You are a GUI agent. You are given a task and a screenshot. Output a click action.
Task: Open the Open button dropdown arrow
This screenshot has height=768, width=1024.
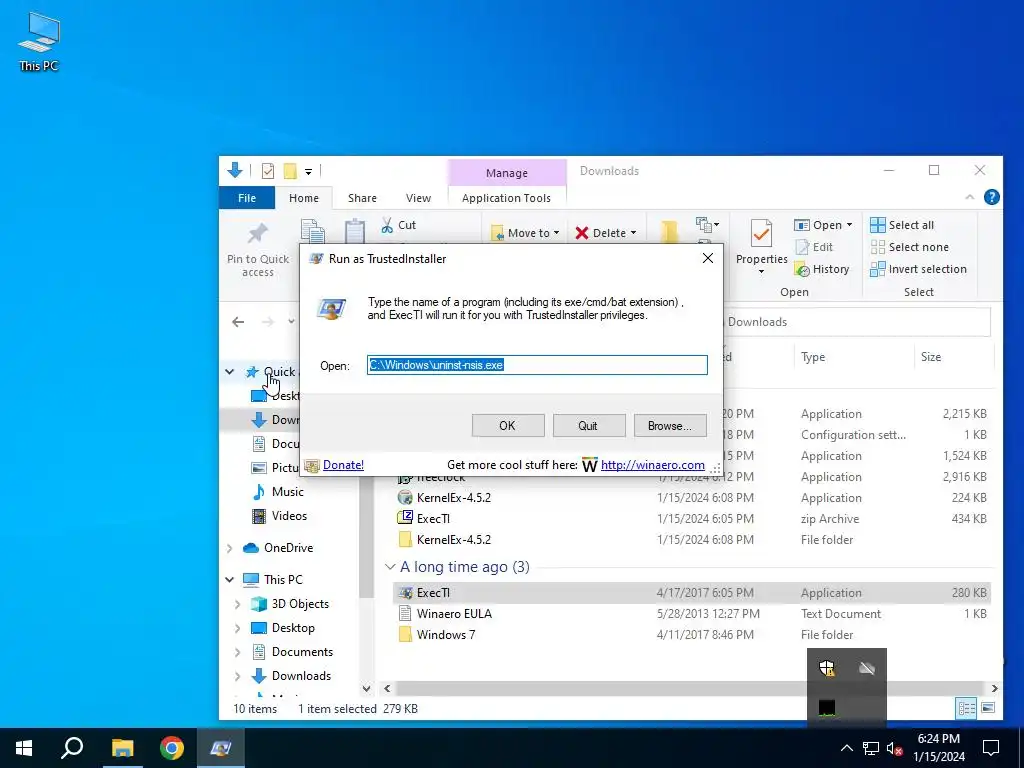point(849,225)
